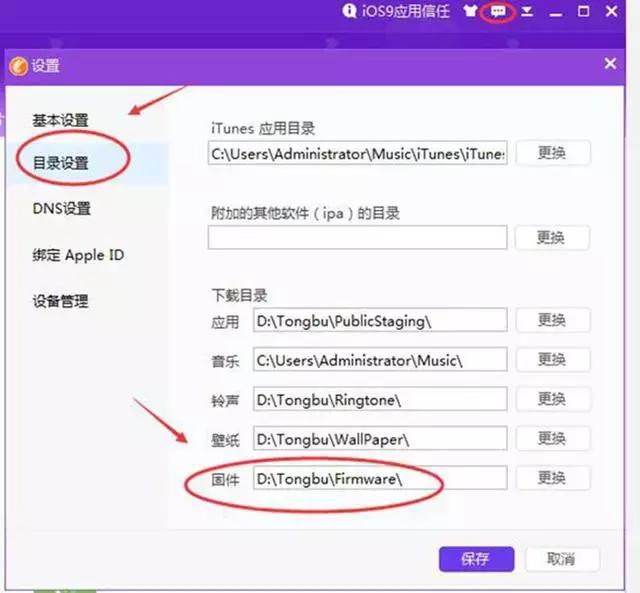This screenshot has width=640, height=593.
Task: Close the 设置 dialog
Action: pos(610,63)
